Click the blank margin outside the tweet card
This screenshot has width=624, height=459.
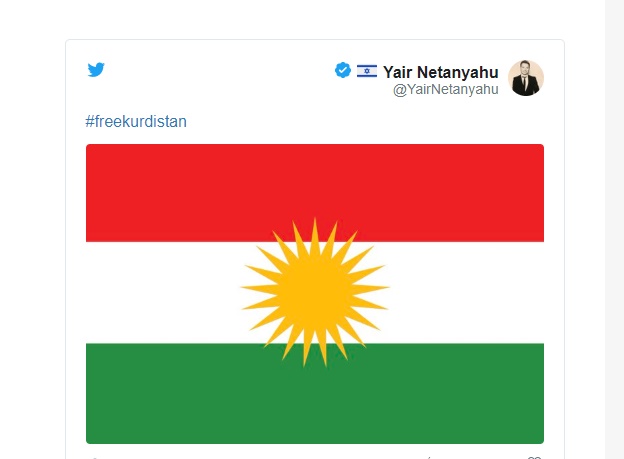pyautogui.click(x=32, y=239)
